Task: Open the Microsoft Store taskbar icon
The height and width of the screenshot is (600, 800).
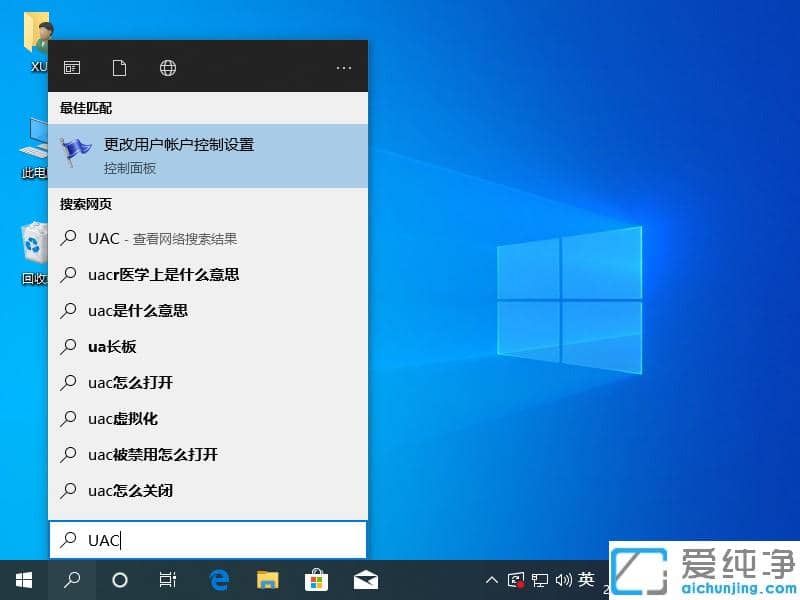Action: [x=316, y=579]
